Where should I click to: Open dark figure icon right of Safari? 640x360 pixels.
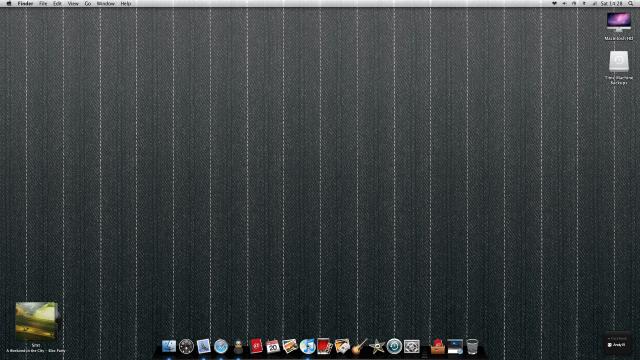tap(238, 346)
